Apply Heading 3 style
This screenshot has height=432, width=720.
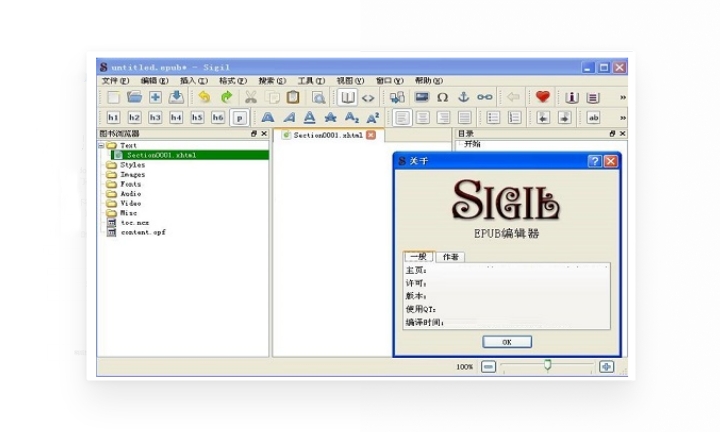tap(155, 118)
